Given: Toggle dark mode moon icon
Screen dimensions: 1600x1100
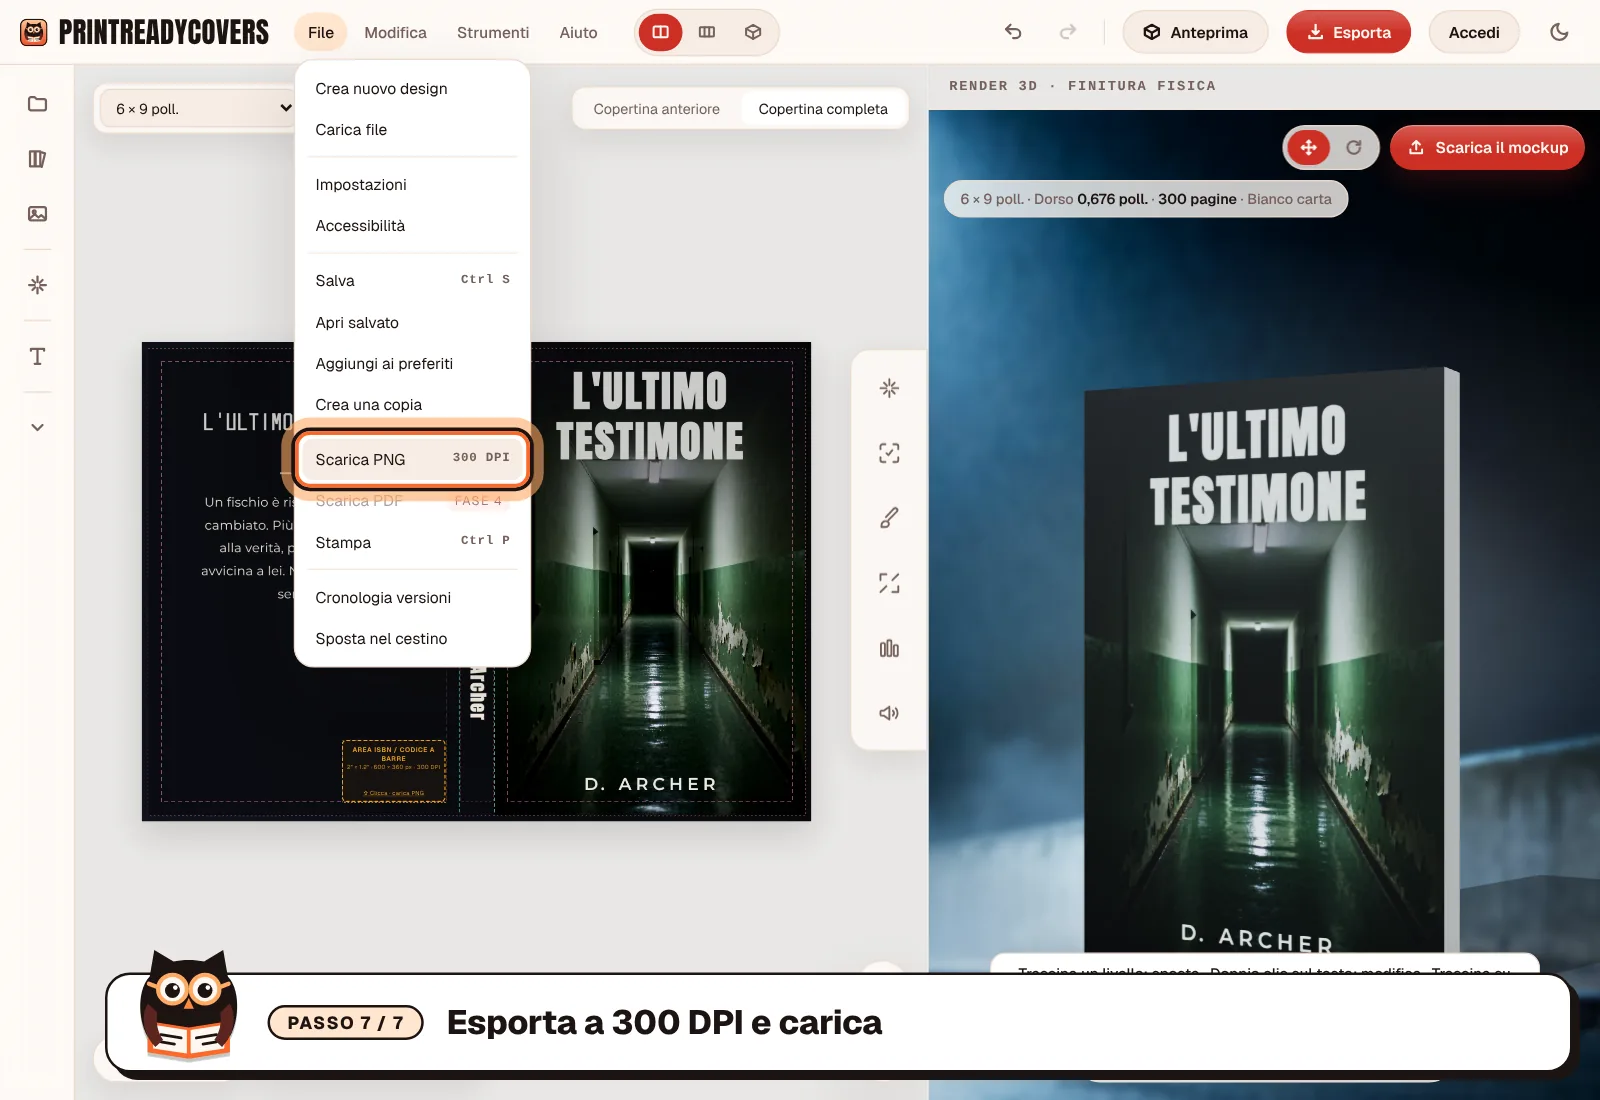Looking at the screenshot, I should point(1559,32).
